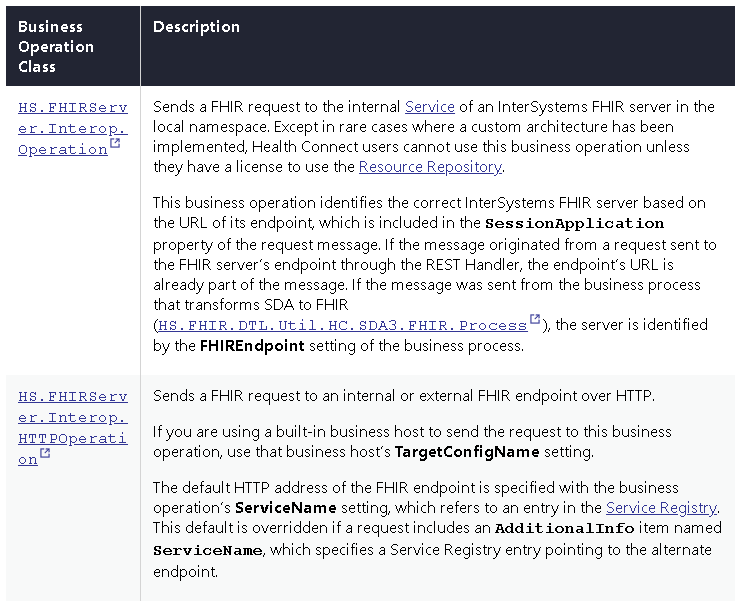
Task: Open the HS.FHIRServer.Interop.Operation class link
Action: tap(72, 128)
